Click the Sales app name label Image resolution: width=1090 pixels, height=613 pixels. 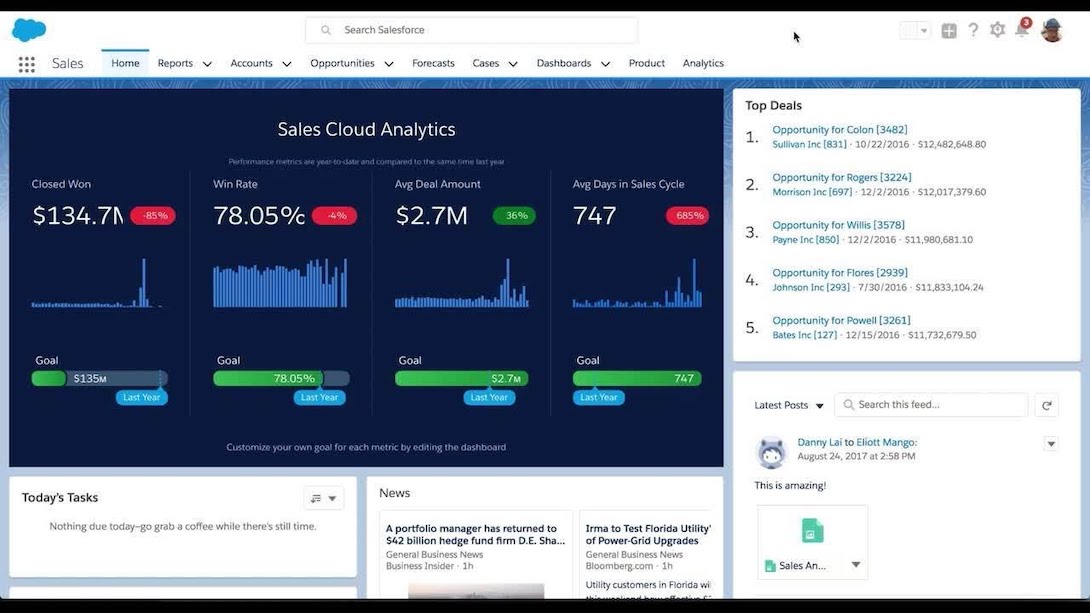pos(67,63)
